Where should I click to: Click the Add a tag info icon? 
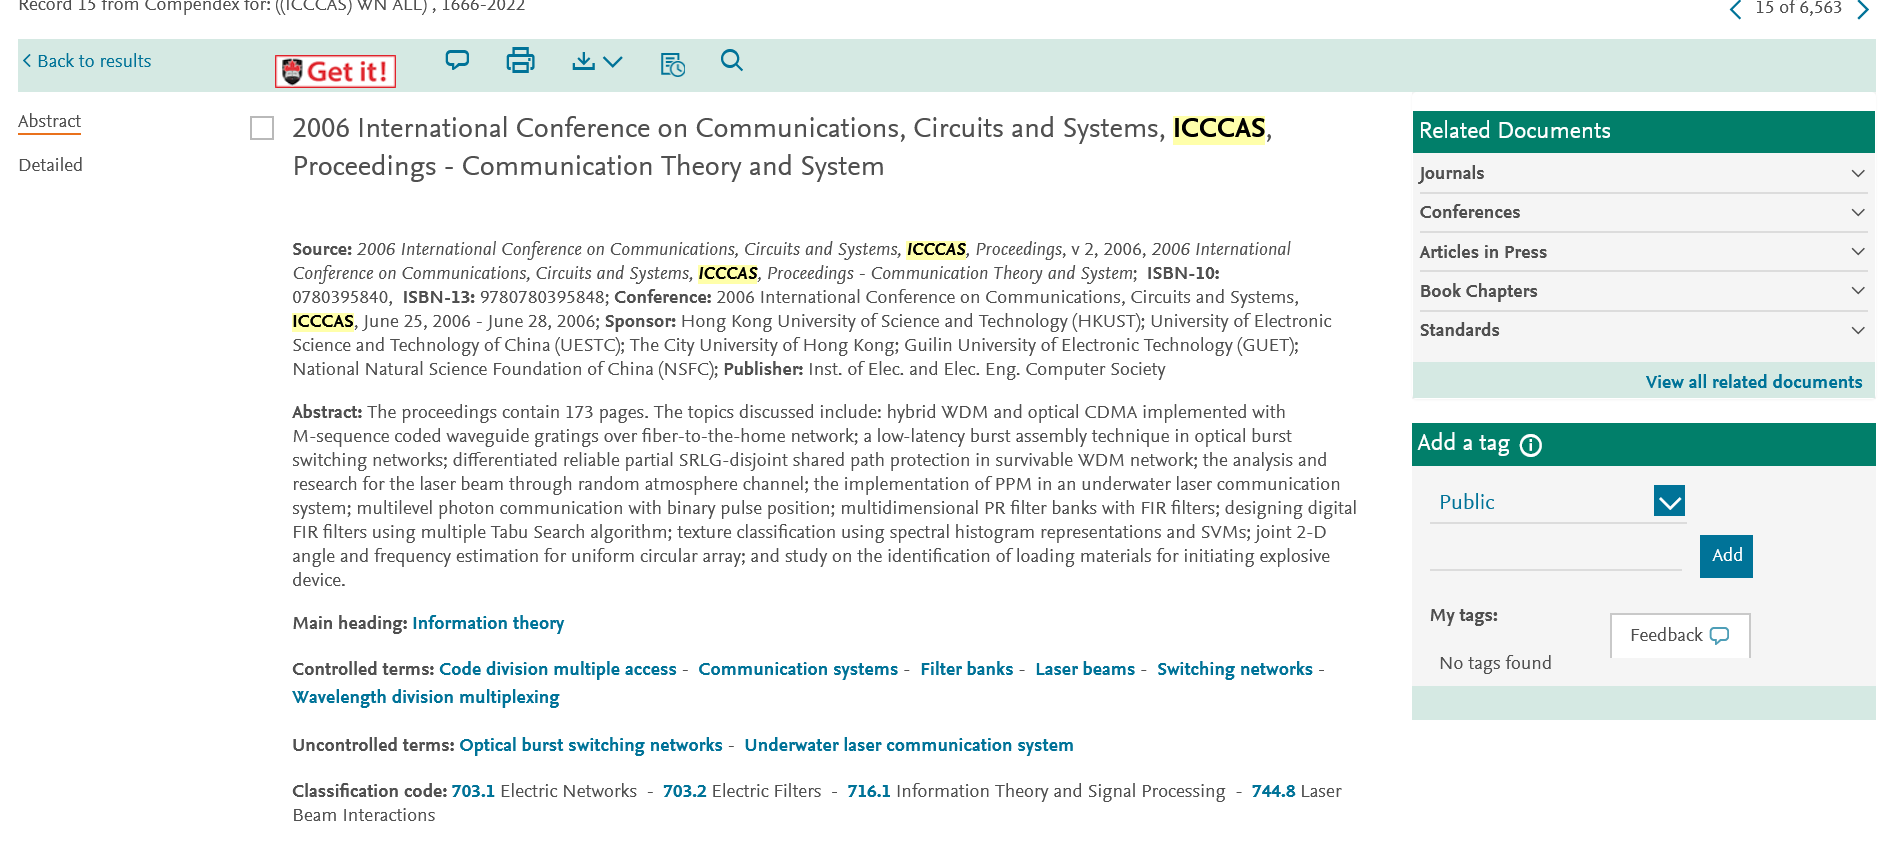pyautogui.click(x=1531, y=445)
